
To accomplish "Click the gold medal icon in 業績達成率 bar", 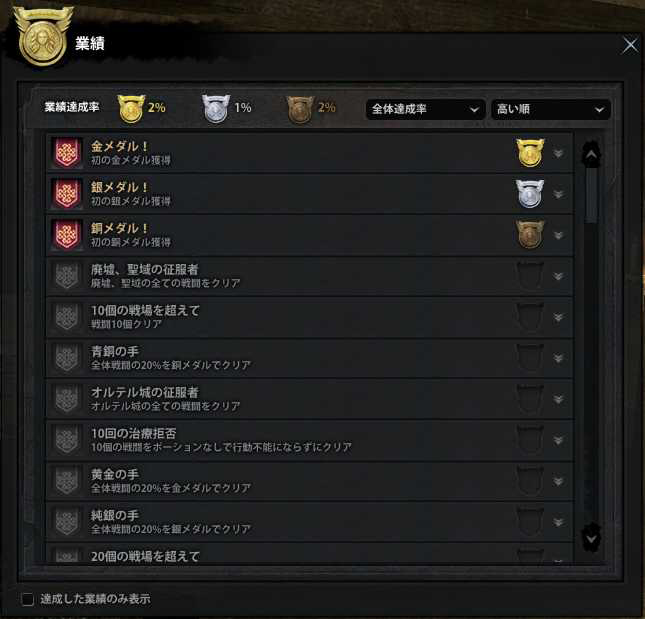I will click(x=131, y=109).
